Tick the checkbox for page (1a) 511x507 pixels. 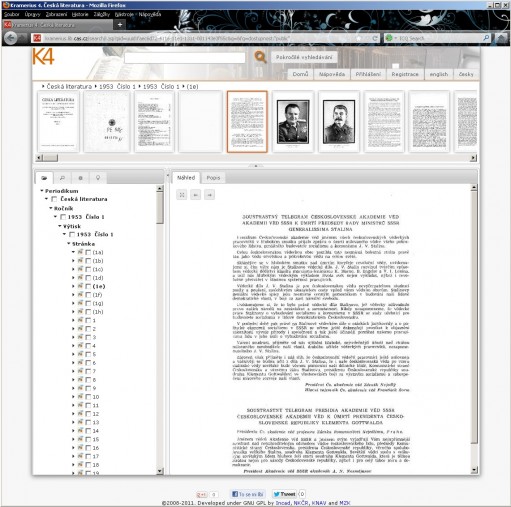coord(88,252)
